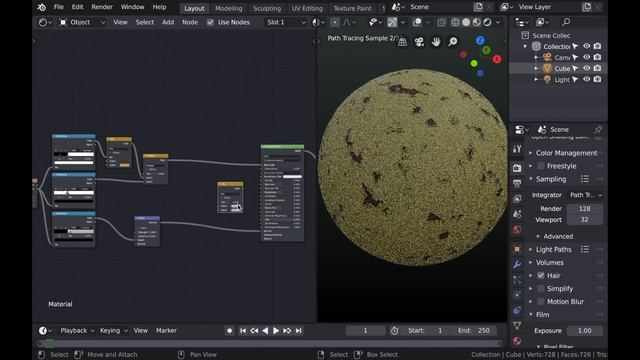
Task: Open the Render menu
Action: pos(102,7)
